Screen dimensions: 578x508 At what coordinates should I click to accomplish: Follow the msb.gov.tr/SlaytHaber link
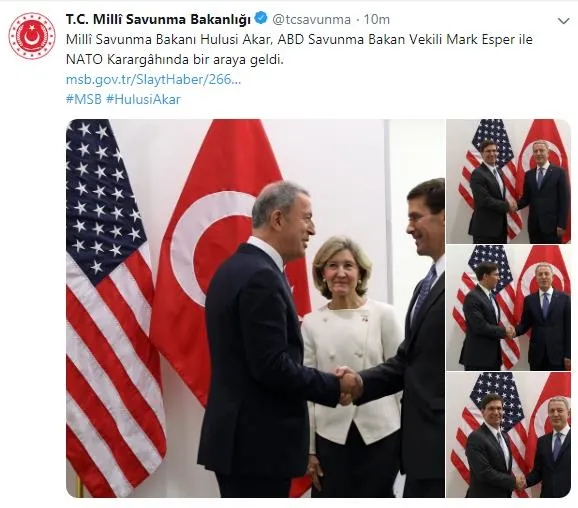point(153,79)
